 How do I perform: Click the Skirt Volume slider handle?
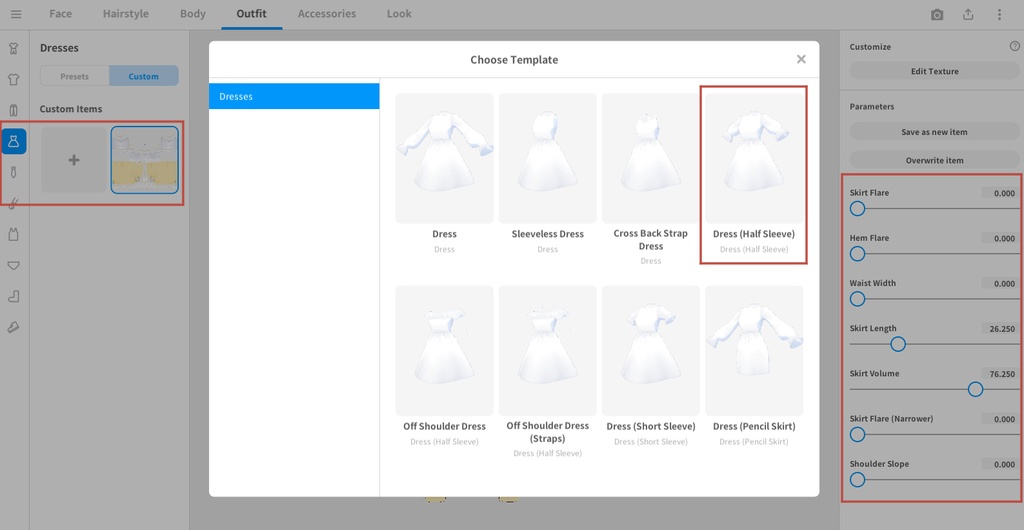tap(975, 389)
